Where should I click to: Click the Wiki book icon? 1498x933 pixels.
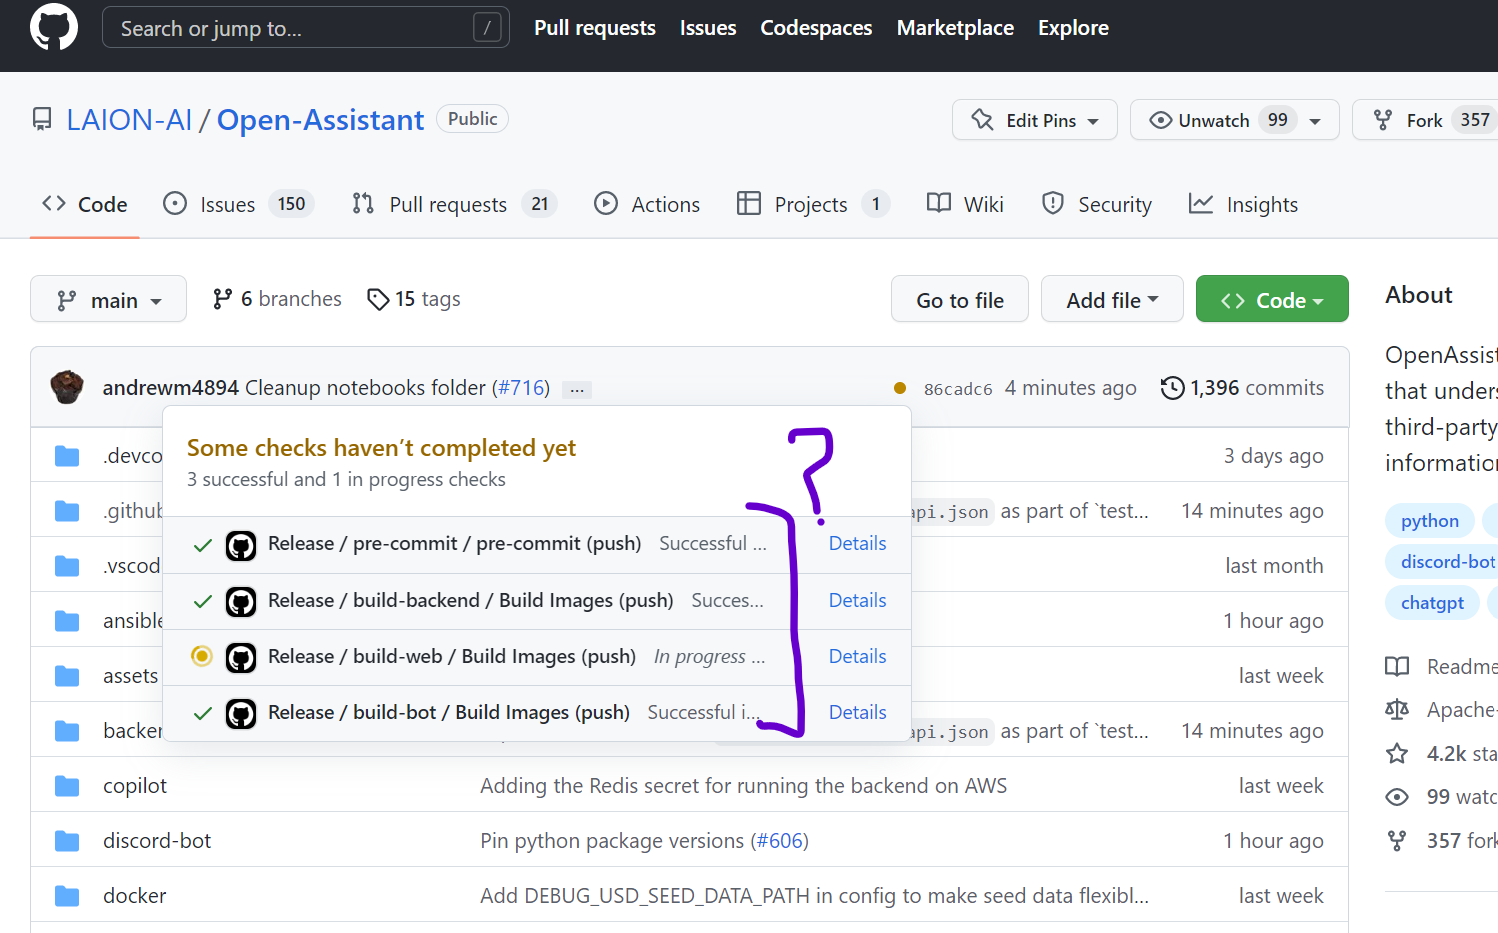938,203
